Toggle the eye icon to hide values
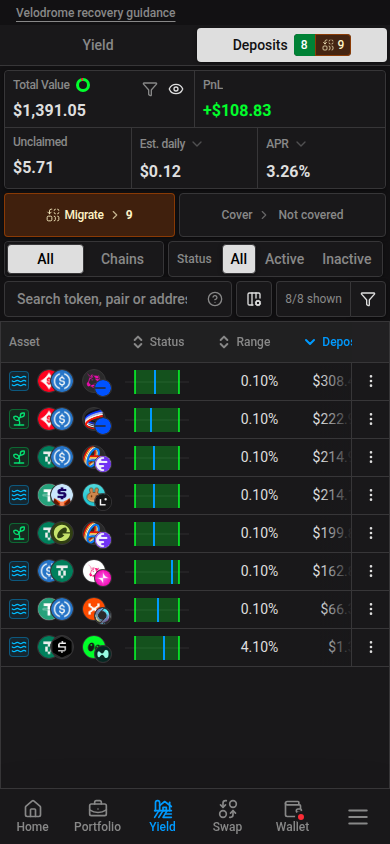The height and width of the screenshot is (844, 390). [x=176, y=89]
